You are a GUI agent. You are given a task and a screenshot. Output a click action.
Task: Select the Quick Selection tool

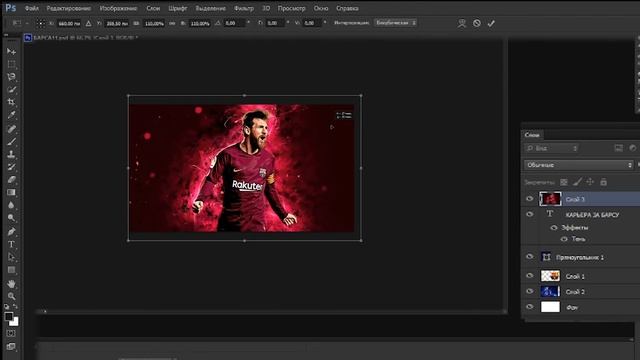click(x=11, y=89)
